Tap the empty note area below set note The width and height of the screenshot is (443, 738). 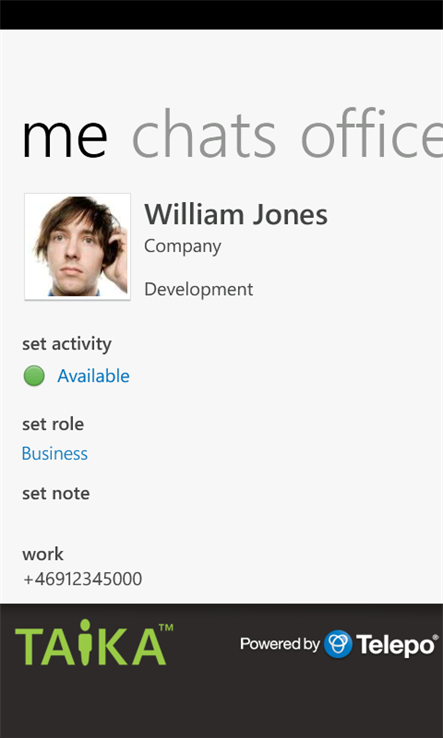point(221,522)
